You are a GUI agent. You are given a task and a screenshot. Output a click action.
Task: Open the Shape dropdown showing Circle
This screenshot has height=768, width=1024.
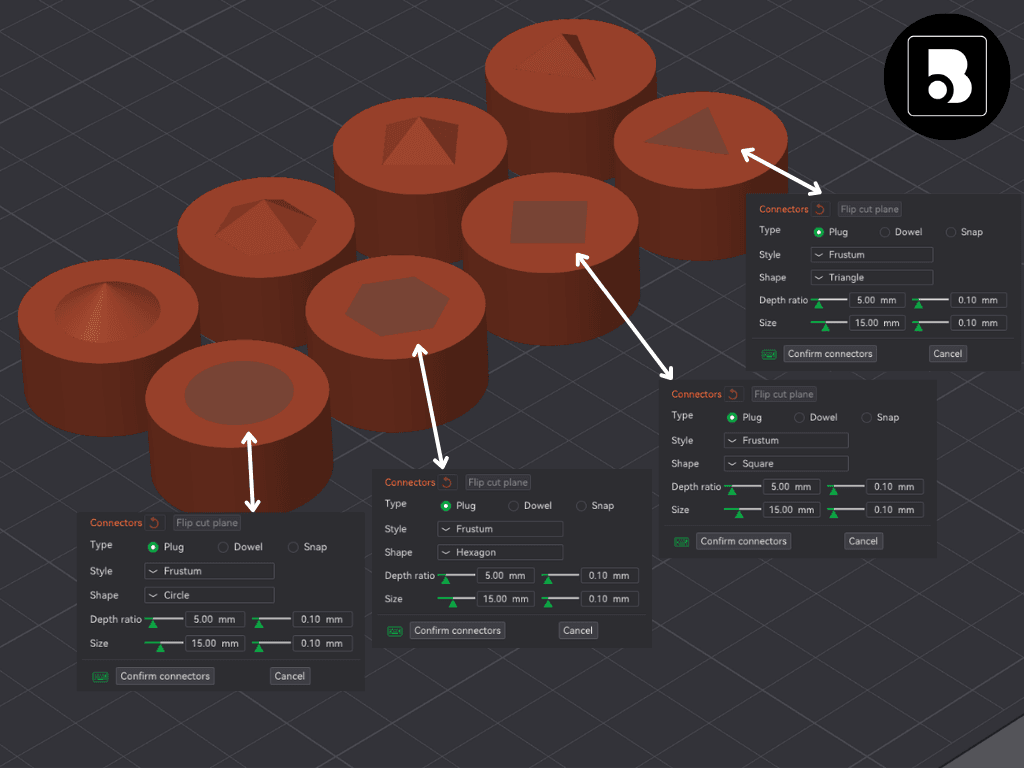[x=209, y=595]
